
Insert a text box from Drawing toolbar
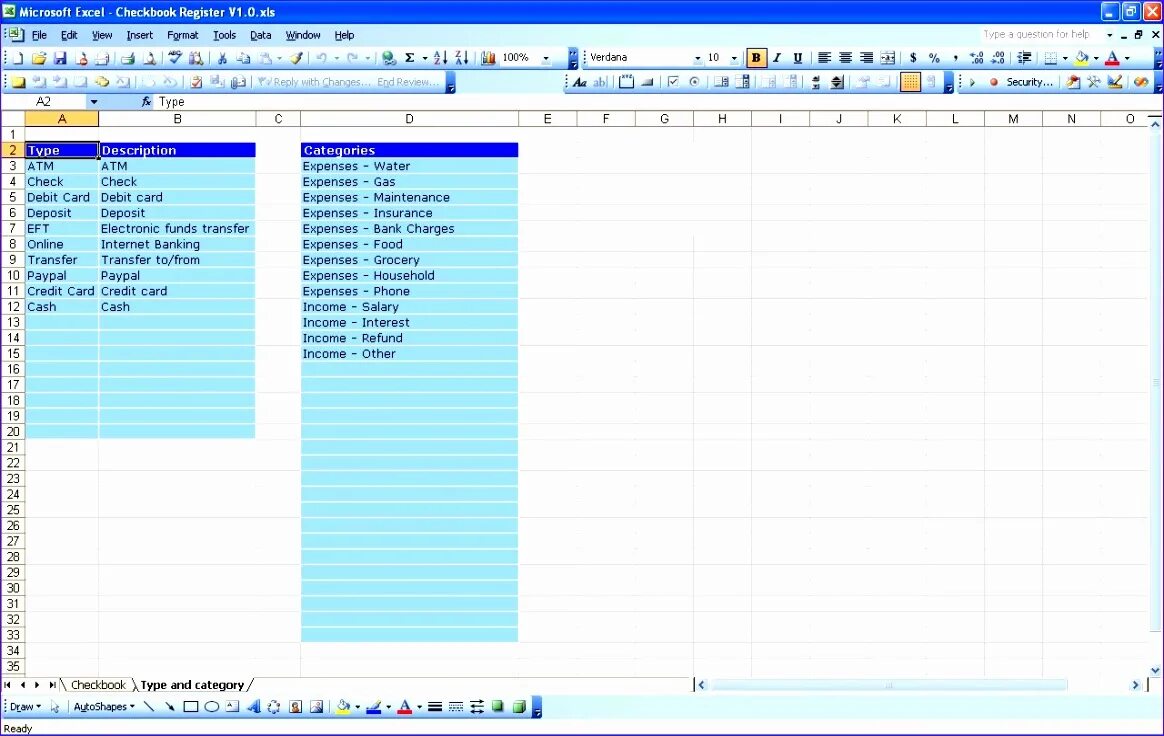232,707
